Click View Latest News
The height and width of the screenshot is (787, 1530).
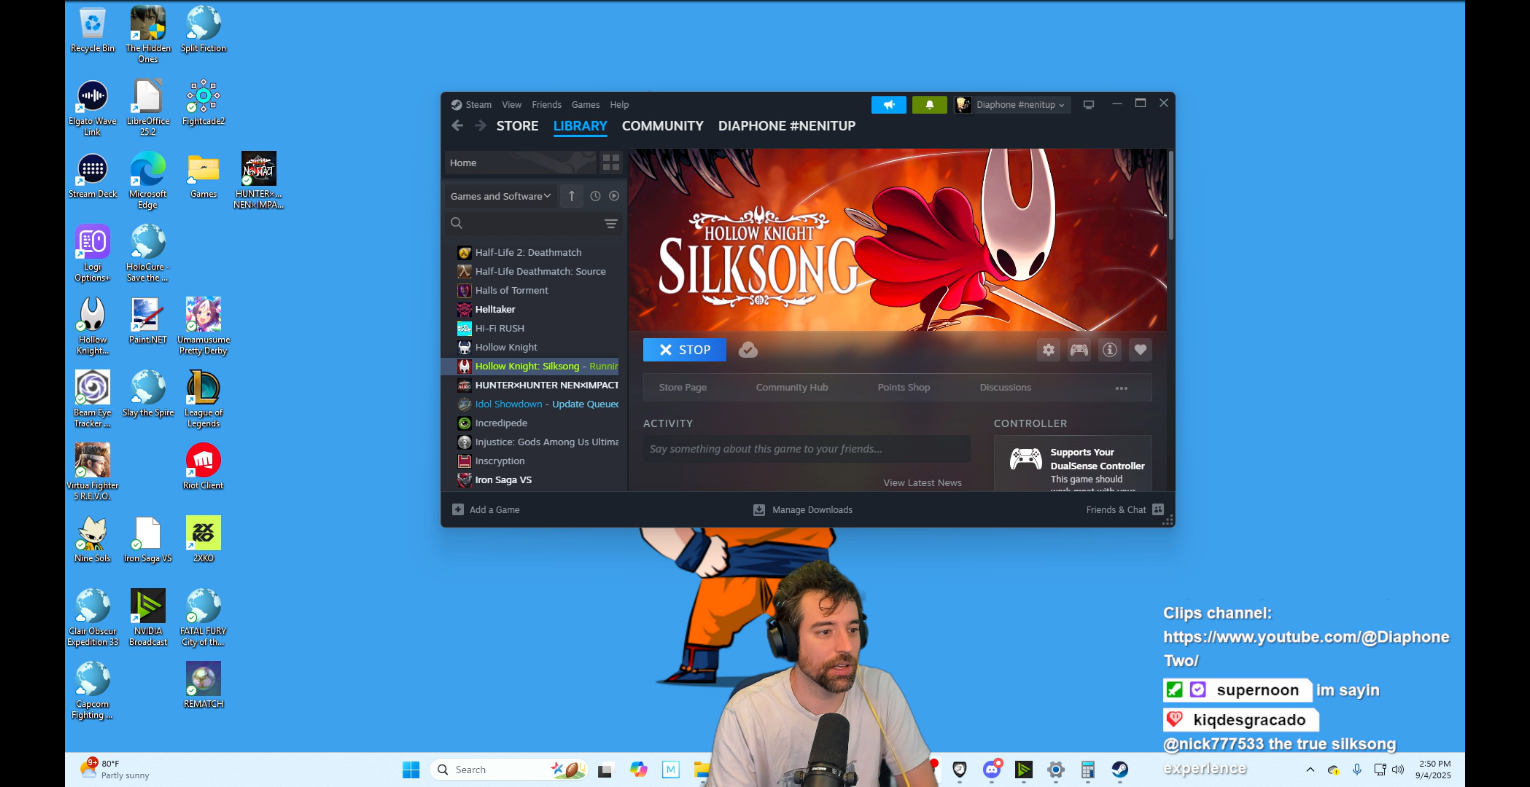coord(923,483)
